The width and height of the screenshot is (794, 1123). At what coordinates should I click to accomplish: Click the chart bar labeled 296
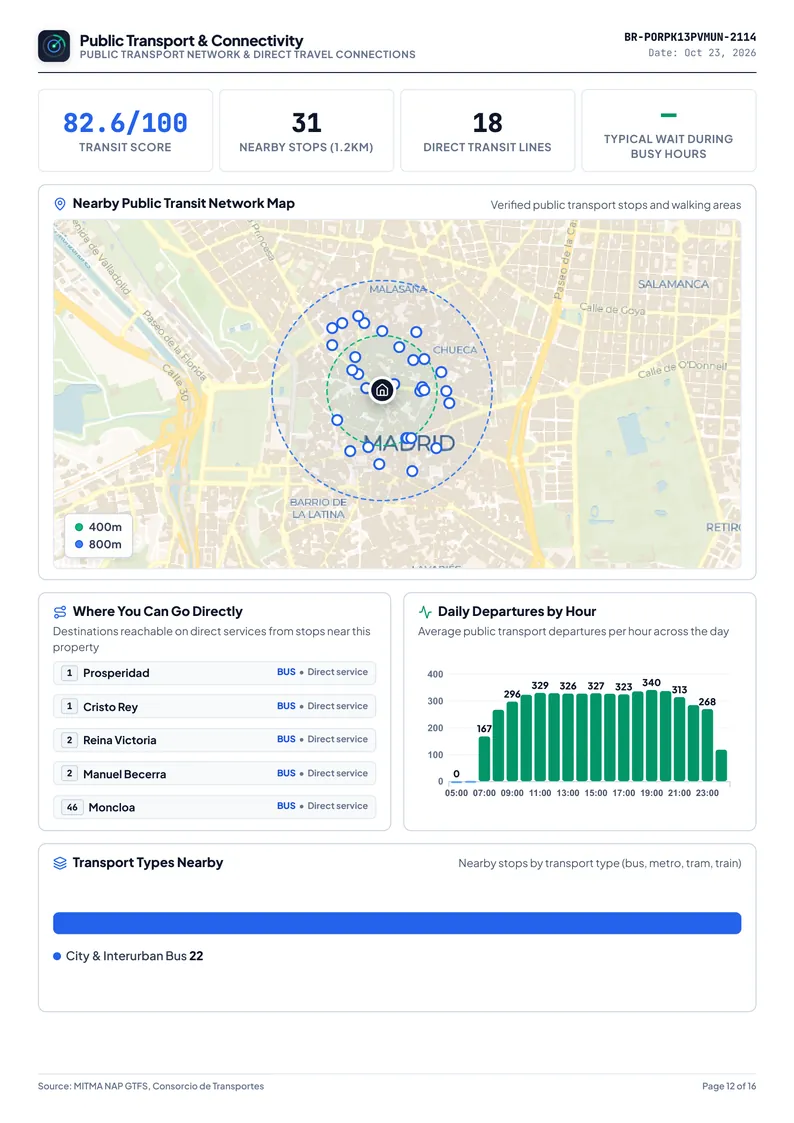tap(512, 741)
